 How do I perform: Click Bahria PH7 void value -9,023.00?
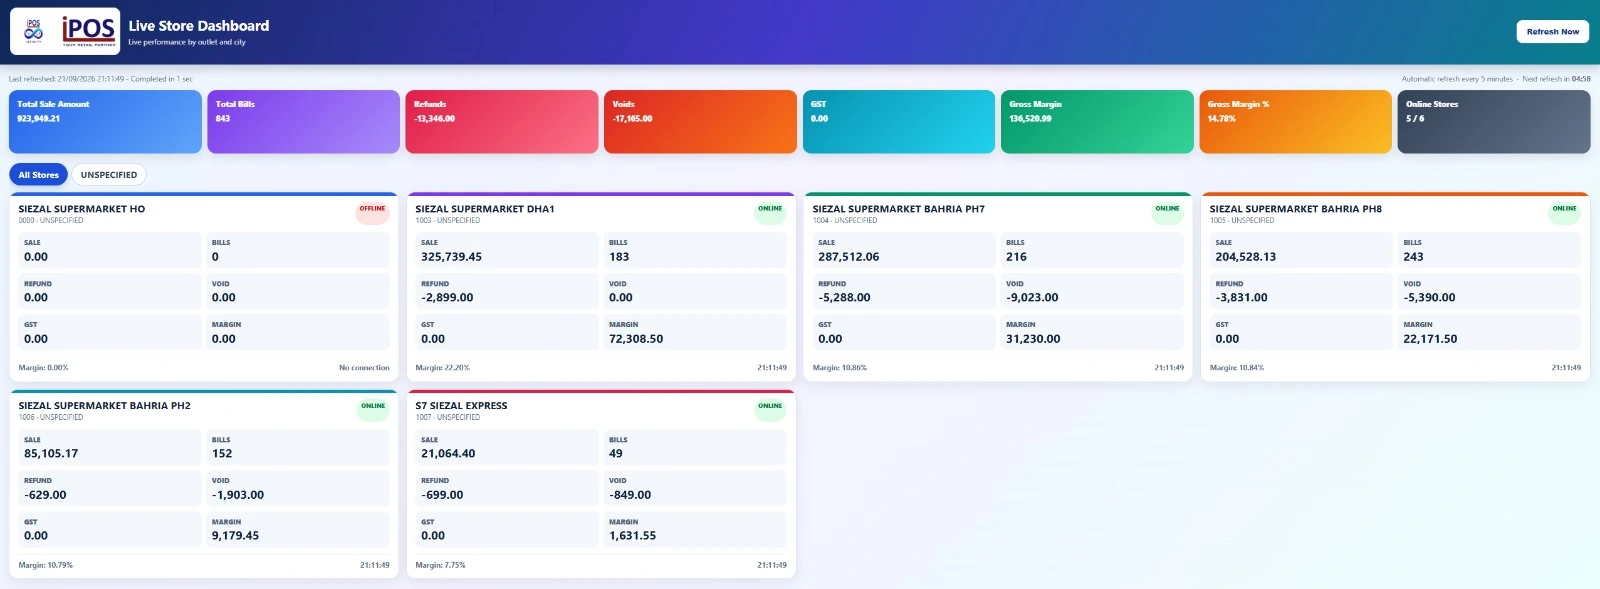pos(1032,298)
